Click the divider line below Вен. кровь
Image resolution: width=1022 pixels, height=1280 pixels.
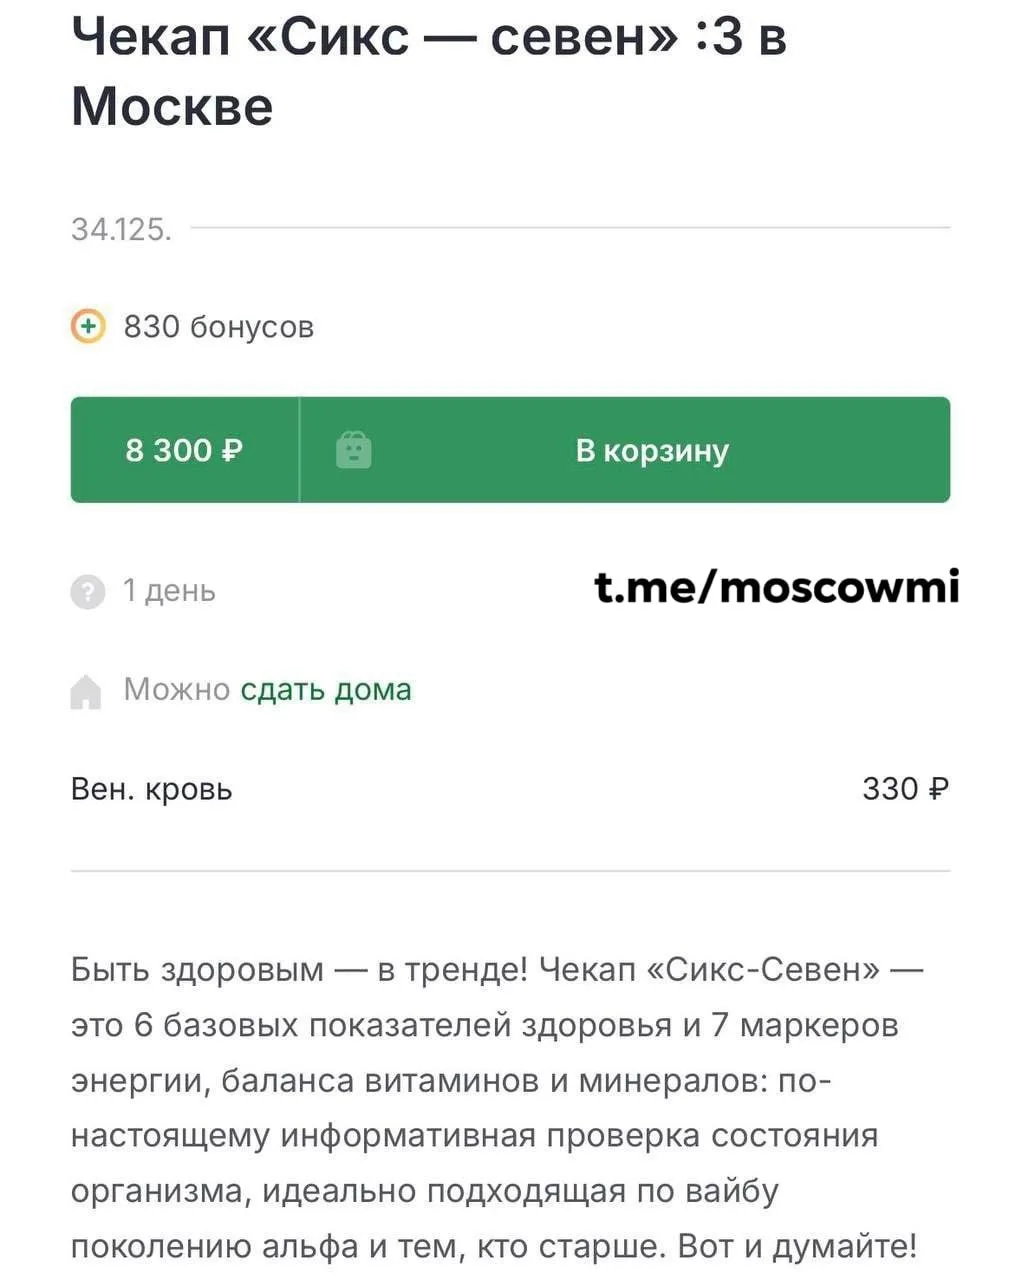pyautogui.click(x=510, y=871)
